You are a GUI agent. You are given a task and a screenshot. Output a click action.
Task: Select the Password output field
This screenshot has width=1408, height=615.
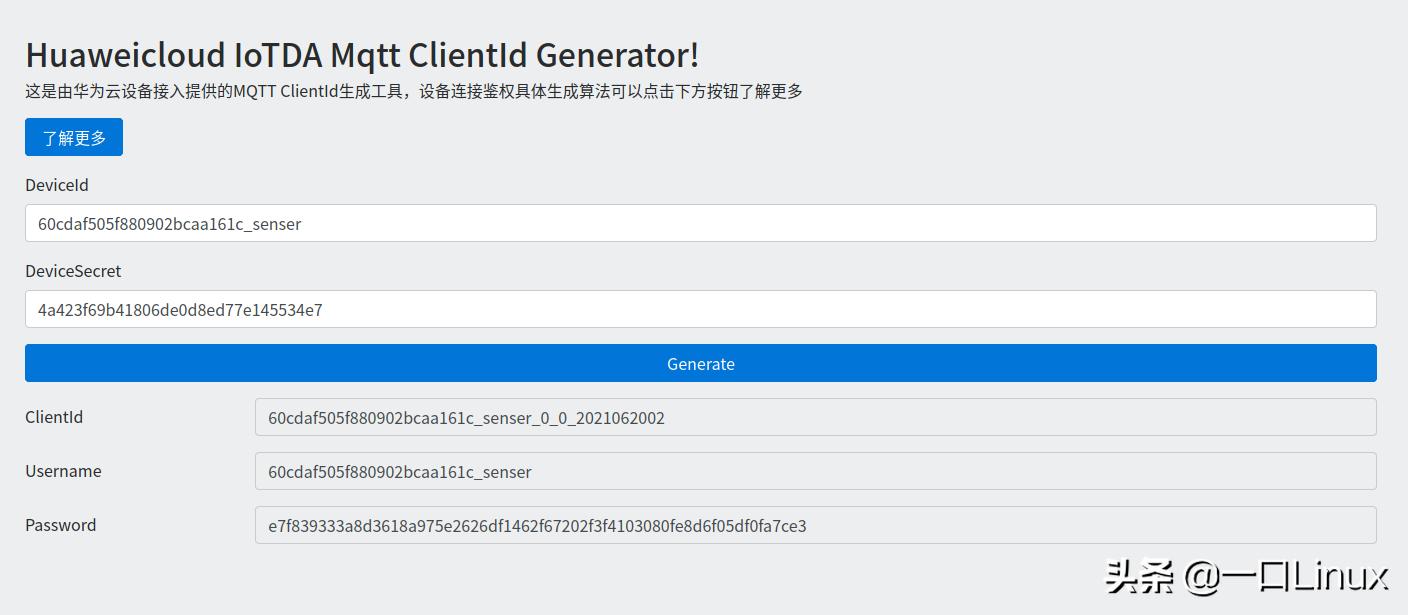tap(815, 525)
